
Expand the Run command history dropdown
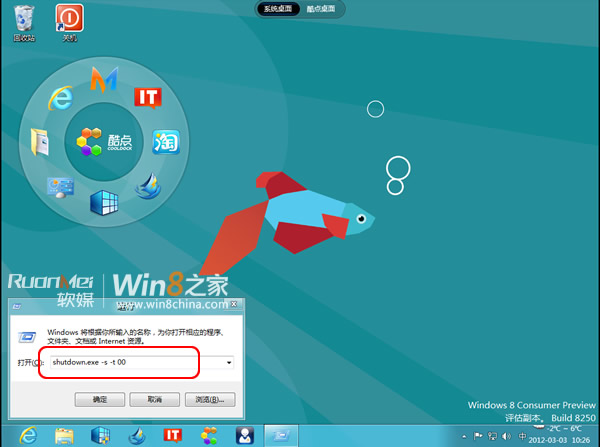(x=229, y=361)
